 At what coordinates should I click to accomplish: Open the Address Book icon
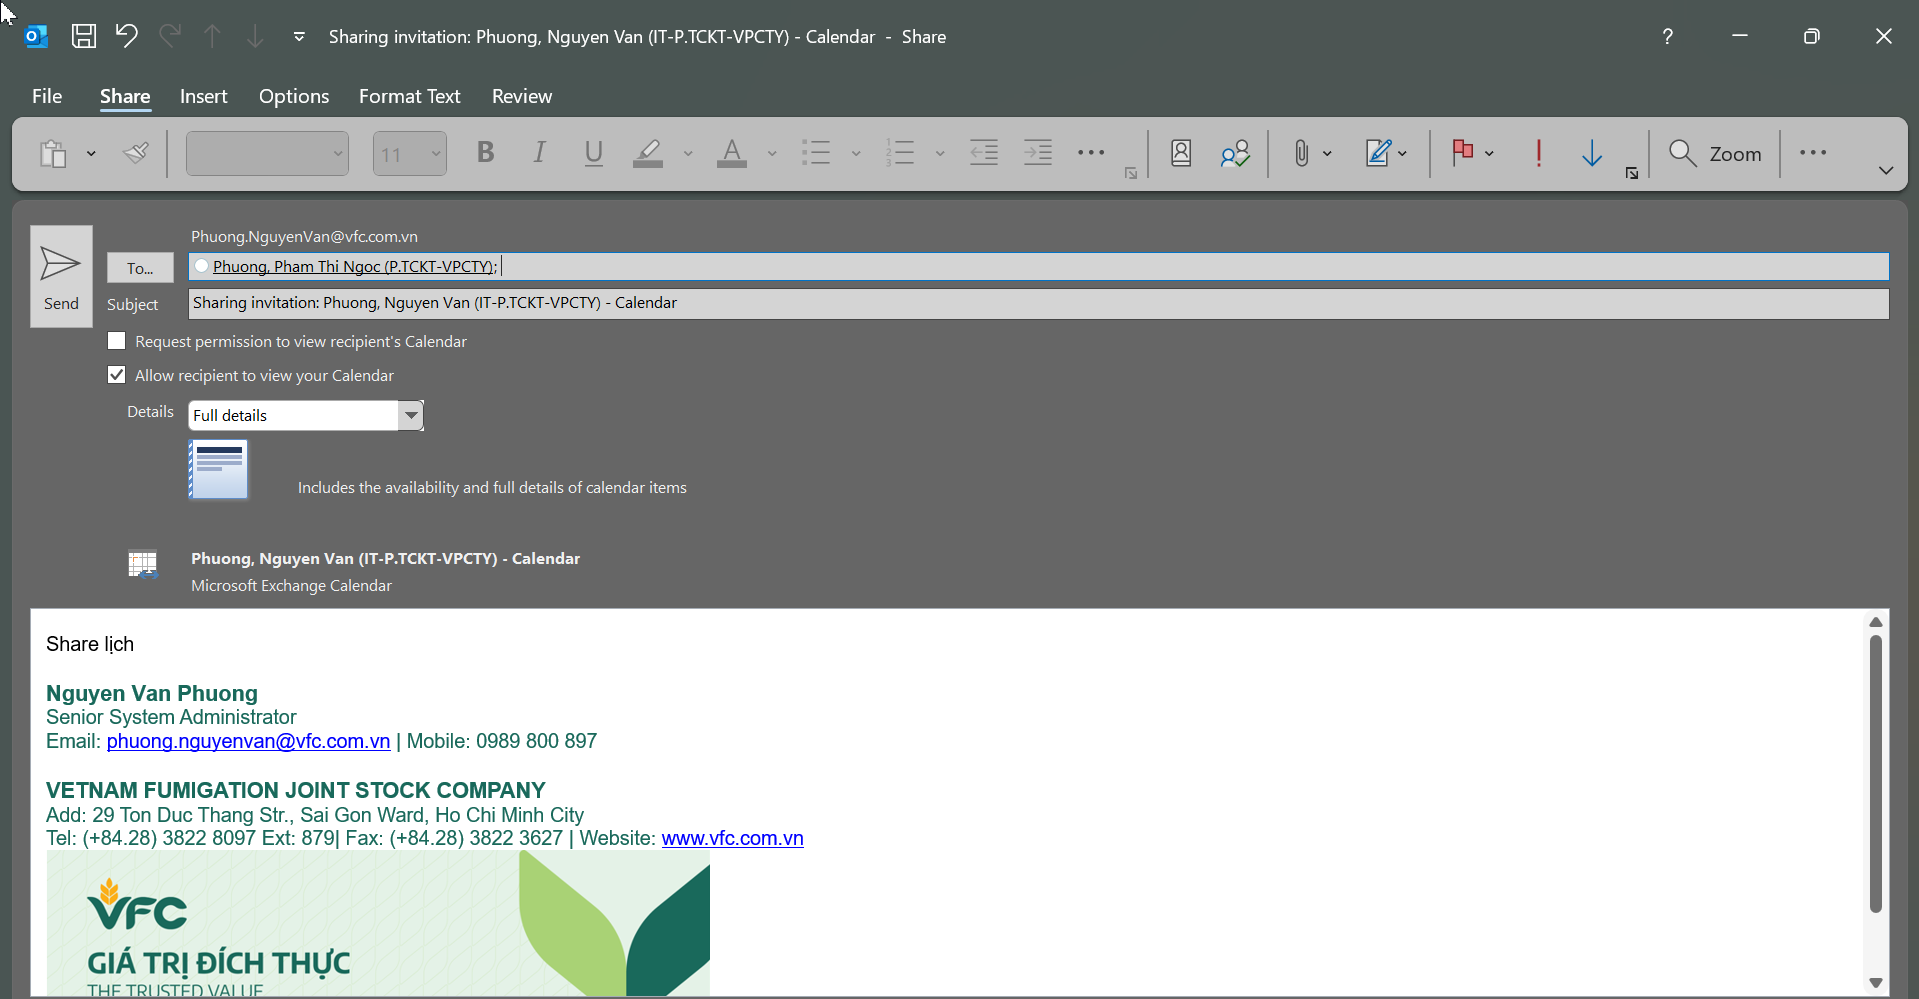point(1180,153)
